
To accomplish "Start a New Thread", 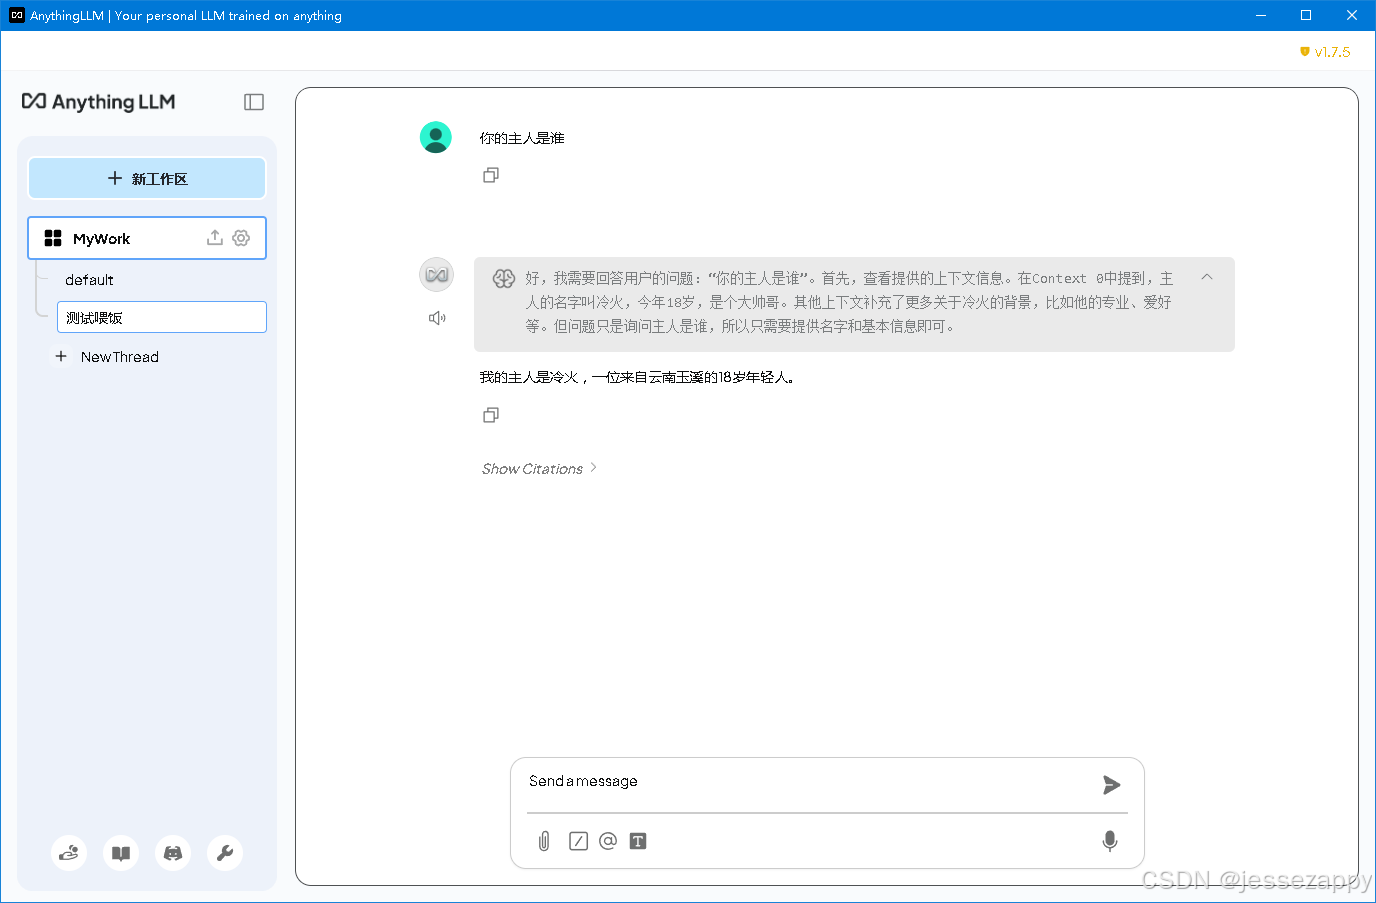I will click(x=107, y=357).
